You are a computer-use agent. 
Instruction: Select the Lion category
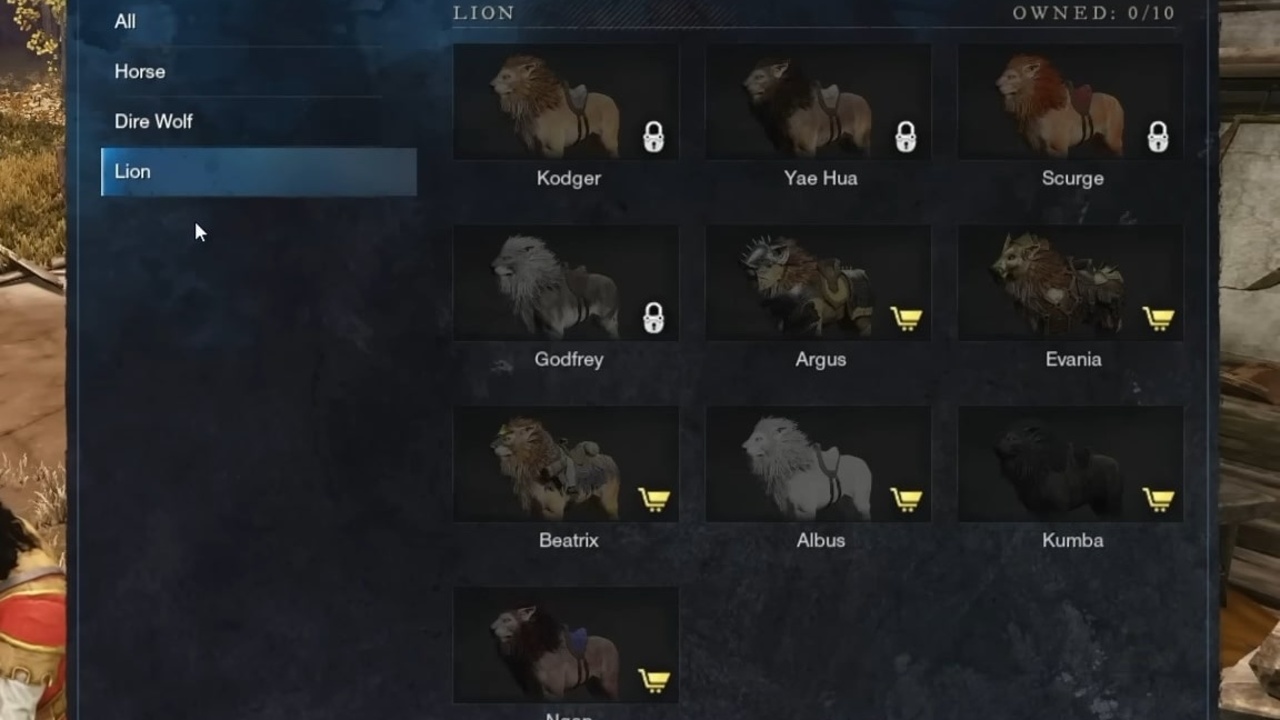pos(259,172)
